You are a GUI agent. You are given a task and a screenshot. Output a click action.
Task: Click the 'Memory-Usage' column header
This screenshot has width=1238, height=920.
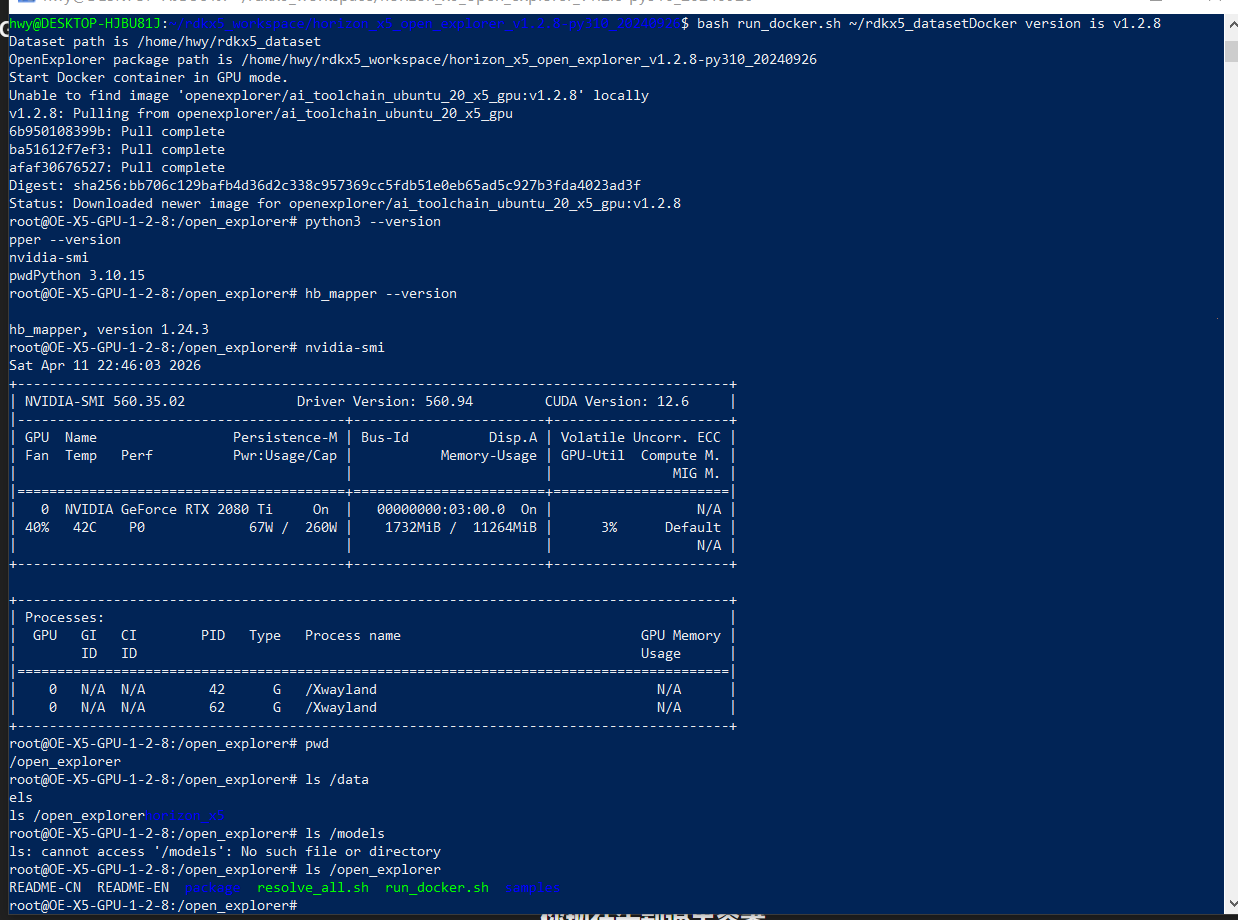[x=489, y=455]
